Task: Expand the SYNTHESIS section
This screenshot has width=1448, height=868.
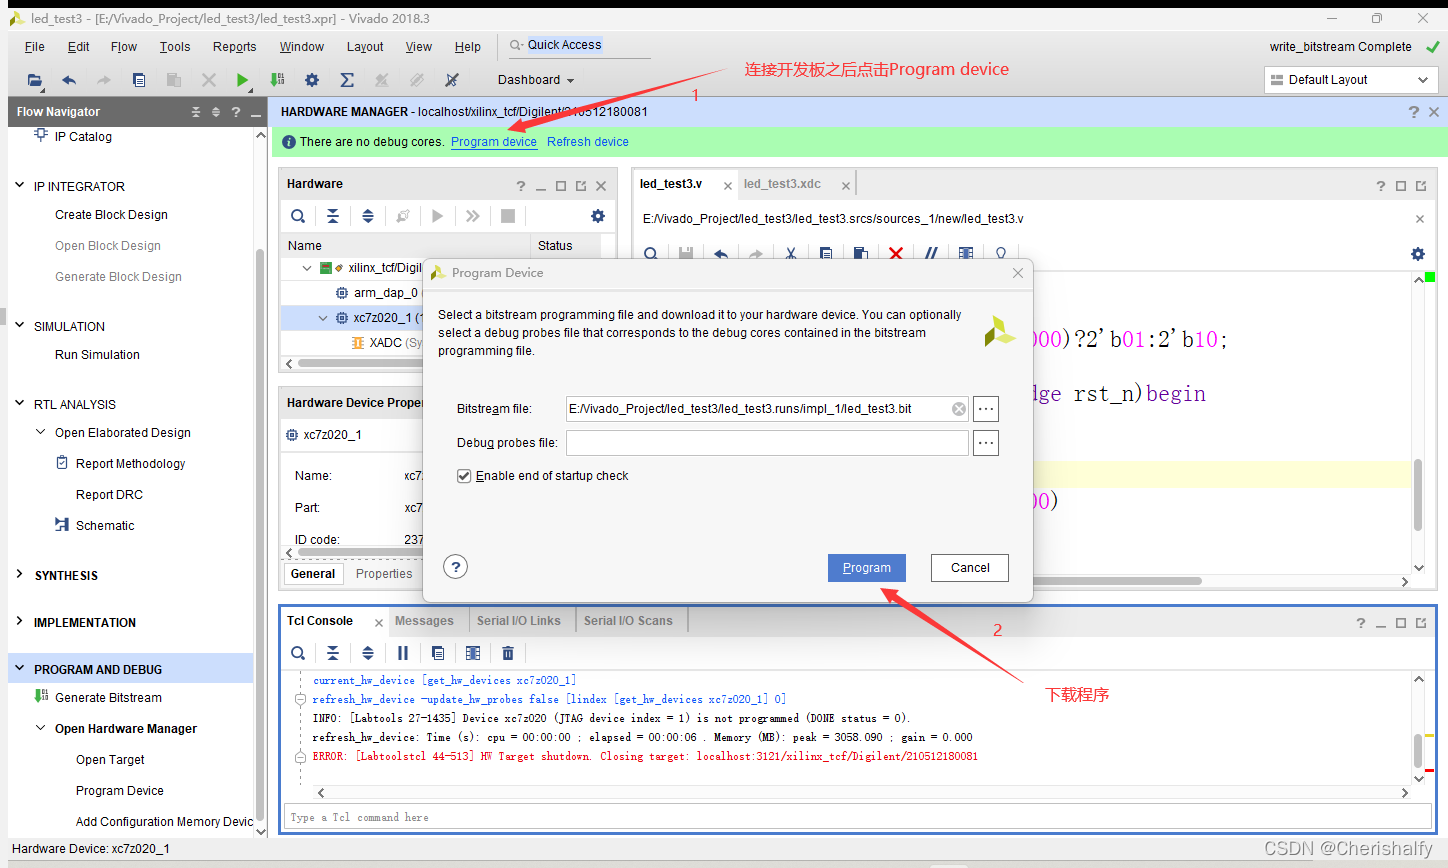Action: pos(20,574)
